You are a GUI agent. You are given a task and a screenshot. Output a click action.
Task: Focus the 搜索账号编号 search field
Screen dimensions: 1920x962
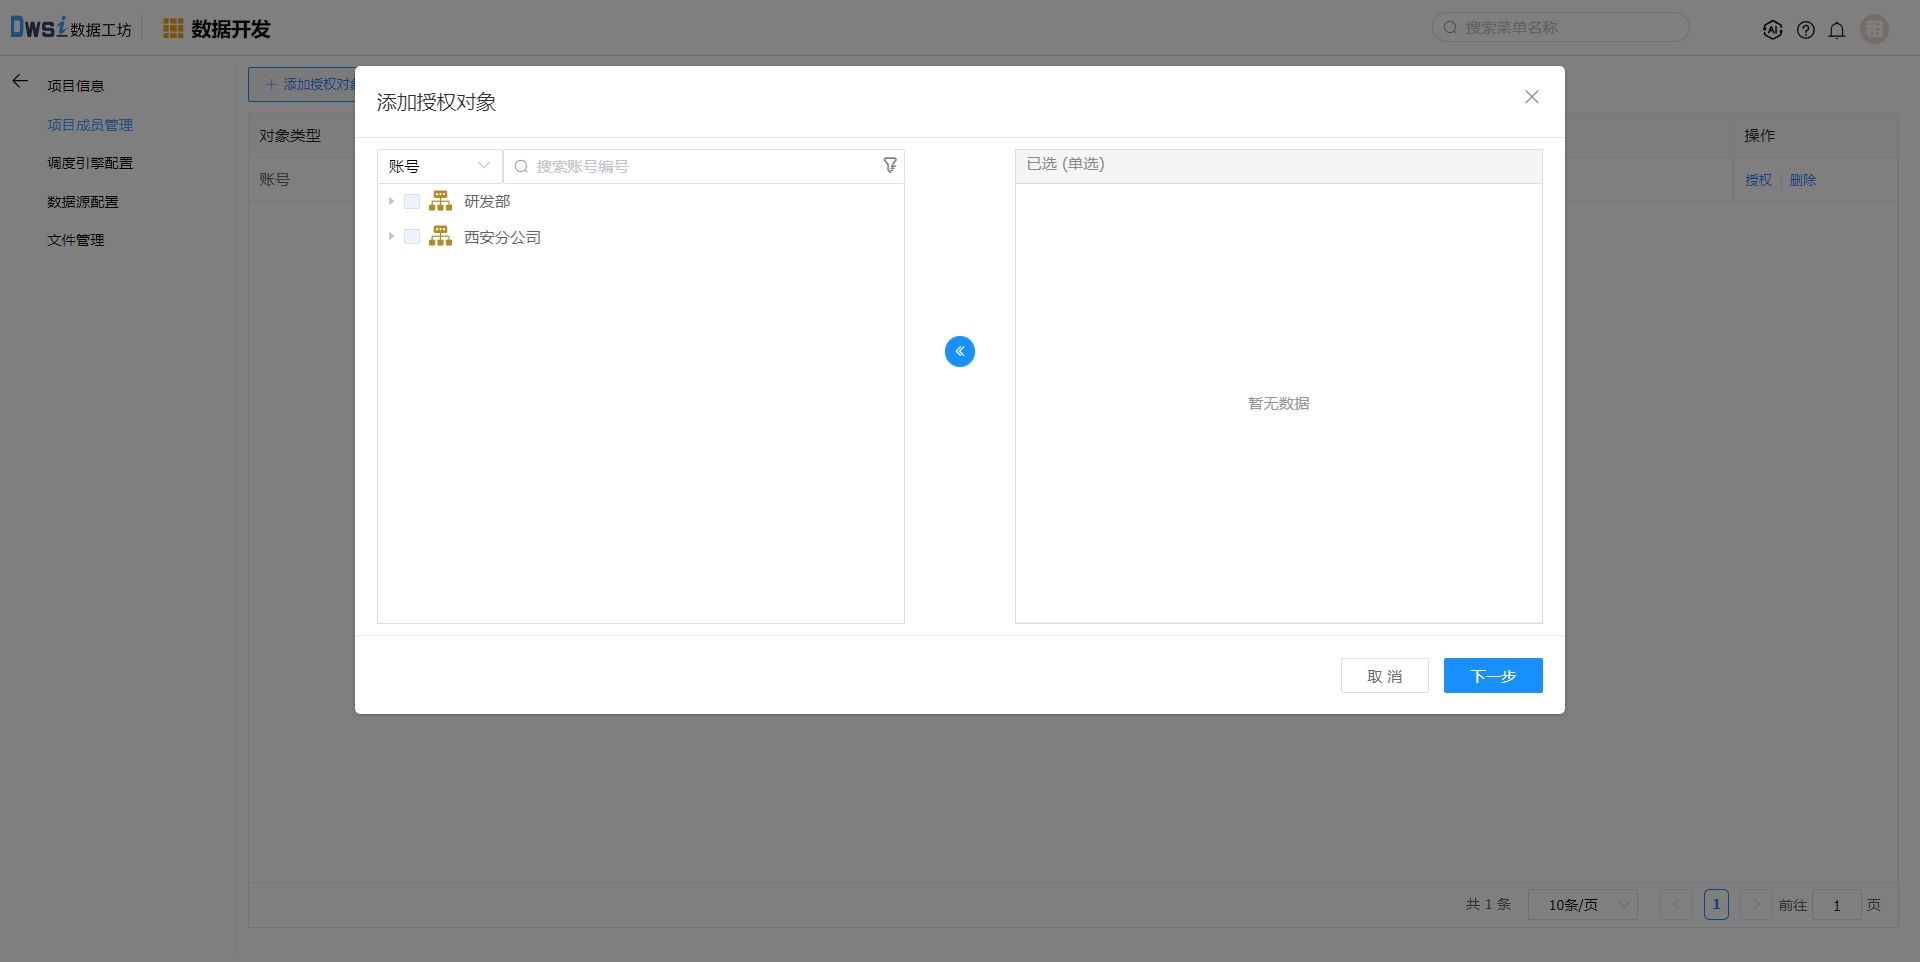tap(700, 166)
